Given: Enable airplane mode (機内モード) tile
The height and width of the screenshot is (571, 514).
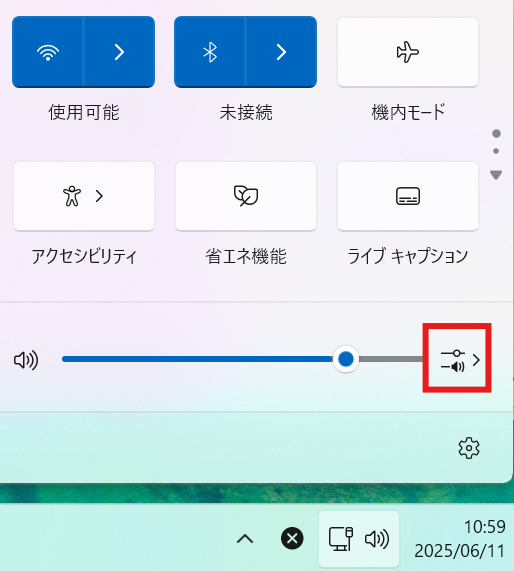Looking at the screenshot, I should [x=408, y=52].
